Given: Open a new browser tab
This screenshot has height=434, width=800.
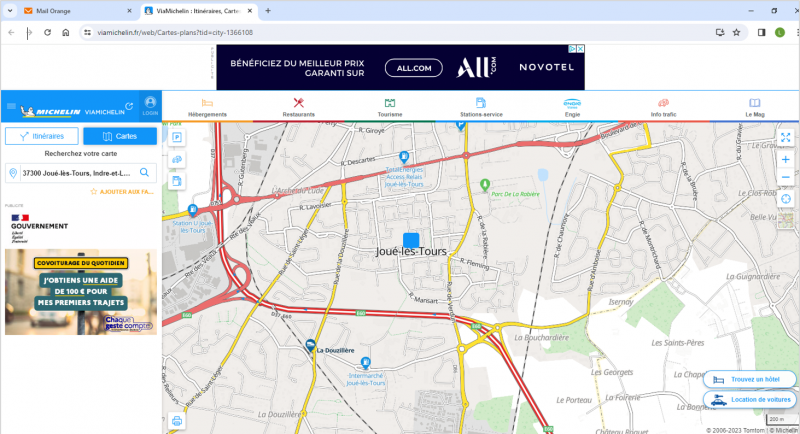Looking at the screenshot, I should point(268,11).
